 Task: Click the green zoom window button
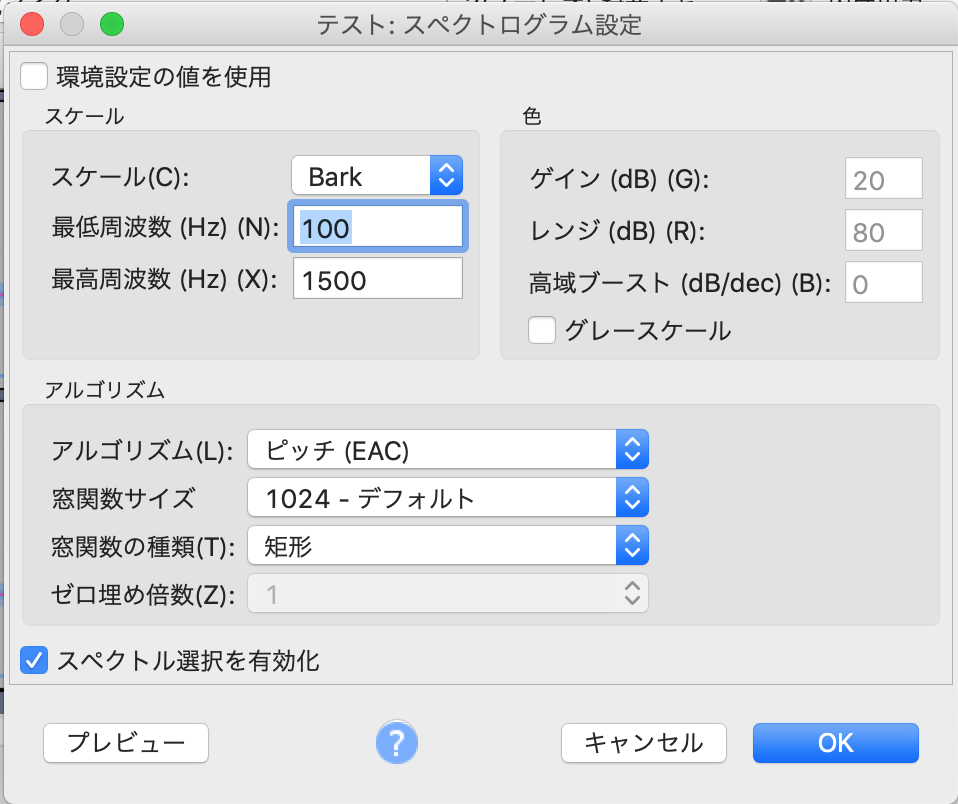click(x=112, y=24)
